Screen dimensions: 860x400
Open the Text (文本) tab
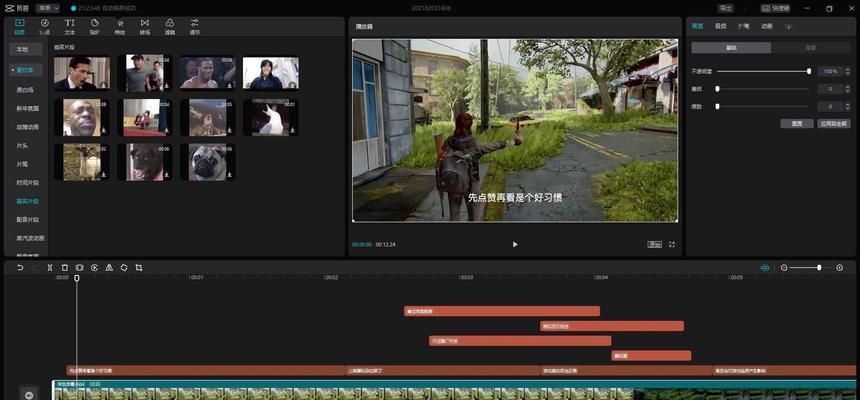pyautogui.click(x=70, y=26)
